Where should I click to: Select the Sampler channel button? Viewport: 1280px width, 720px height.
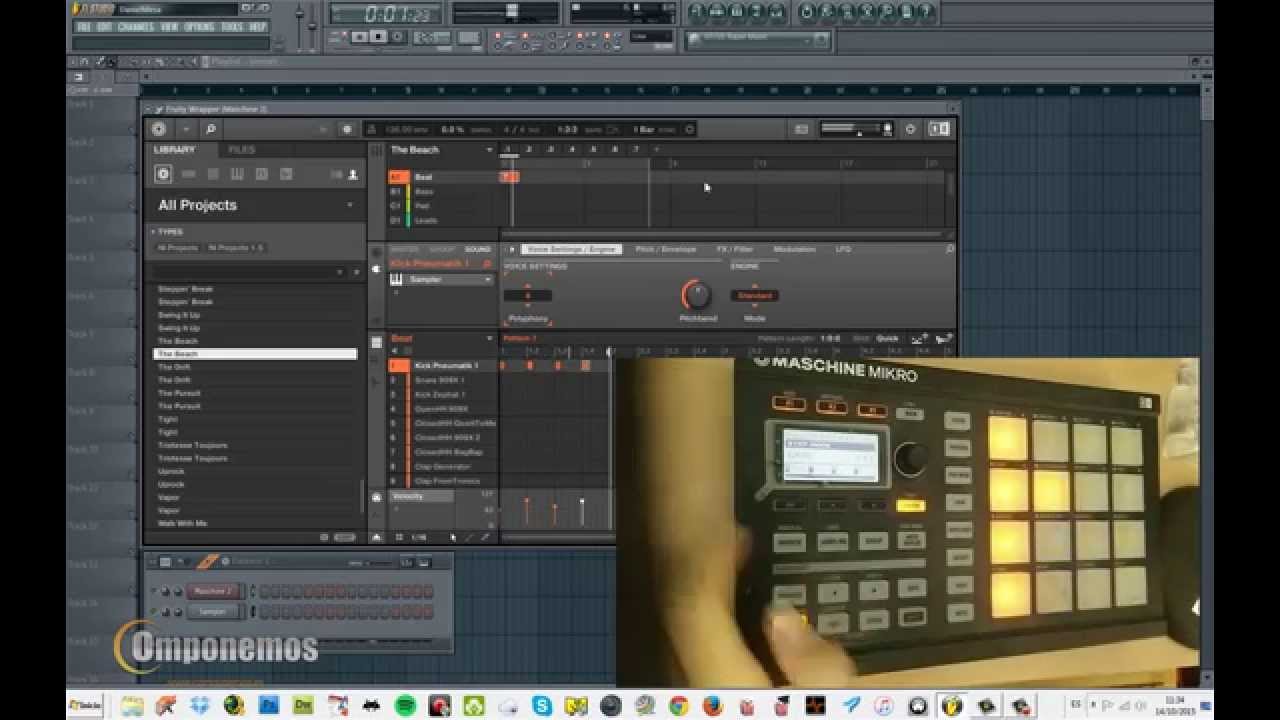213,611
